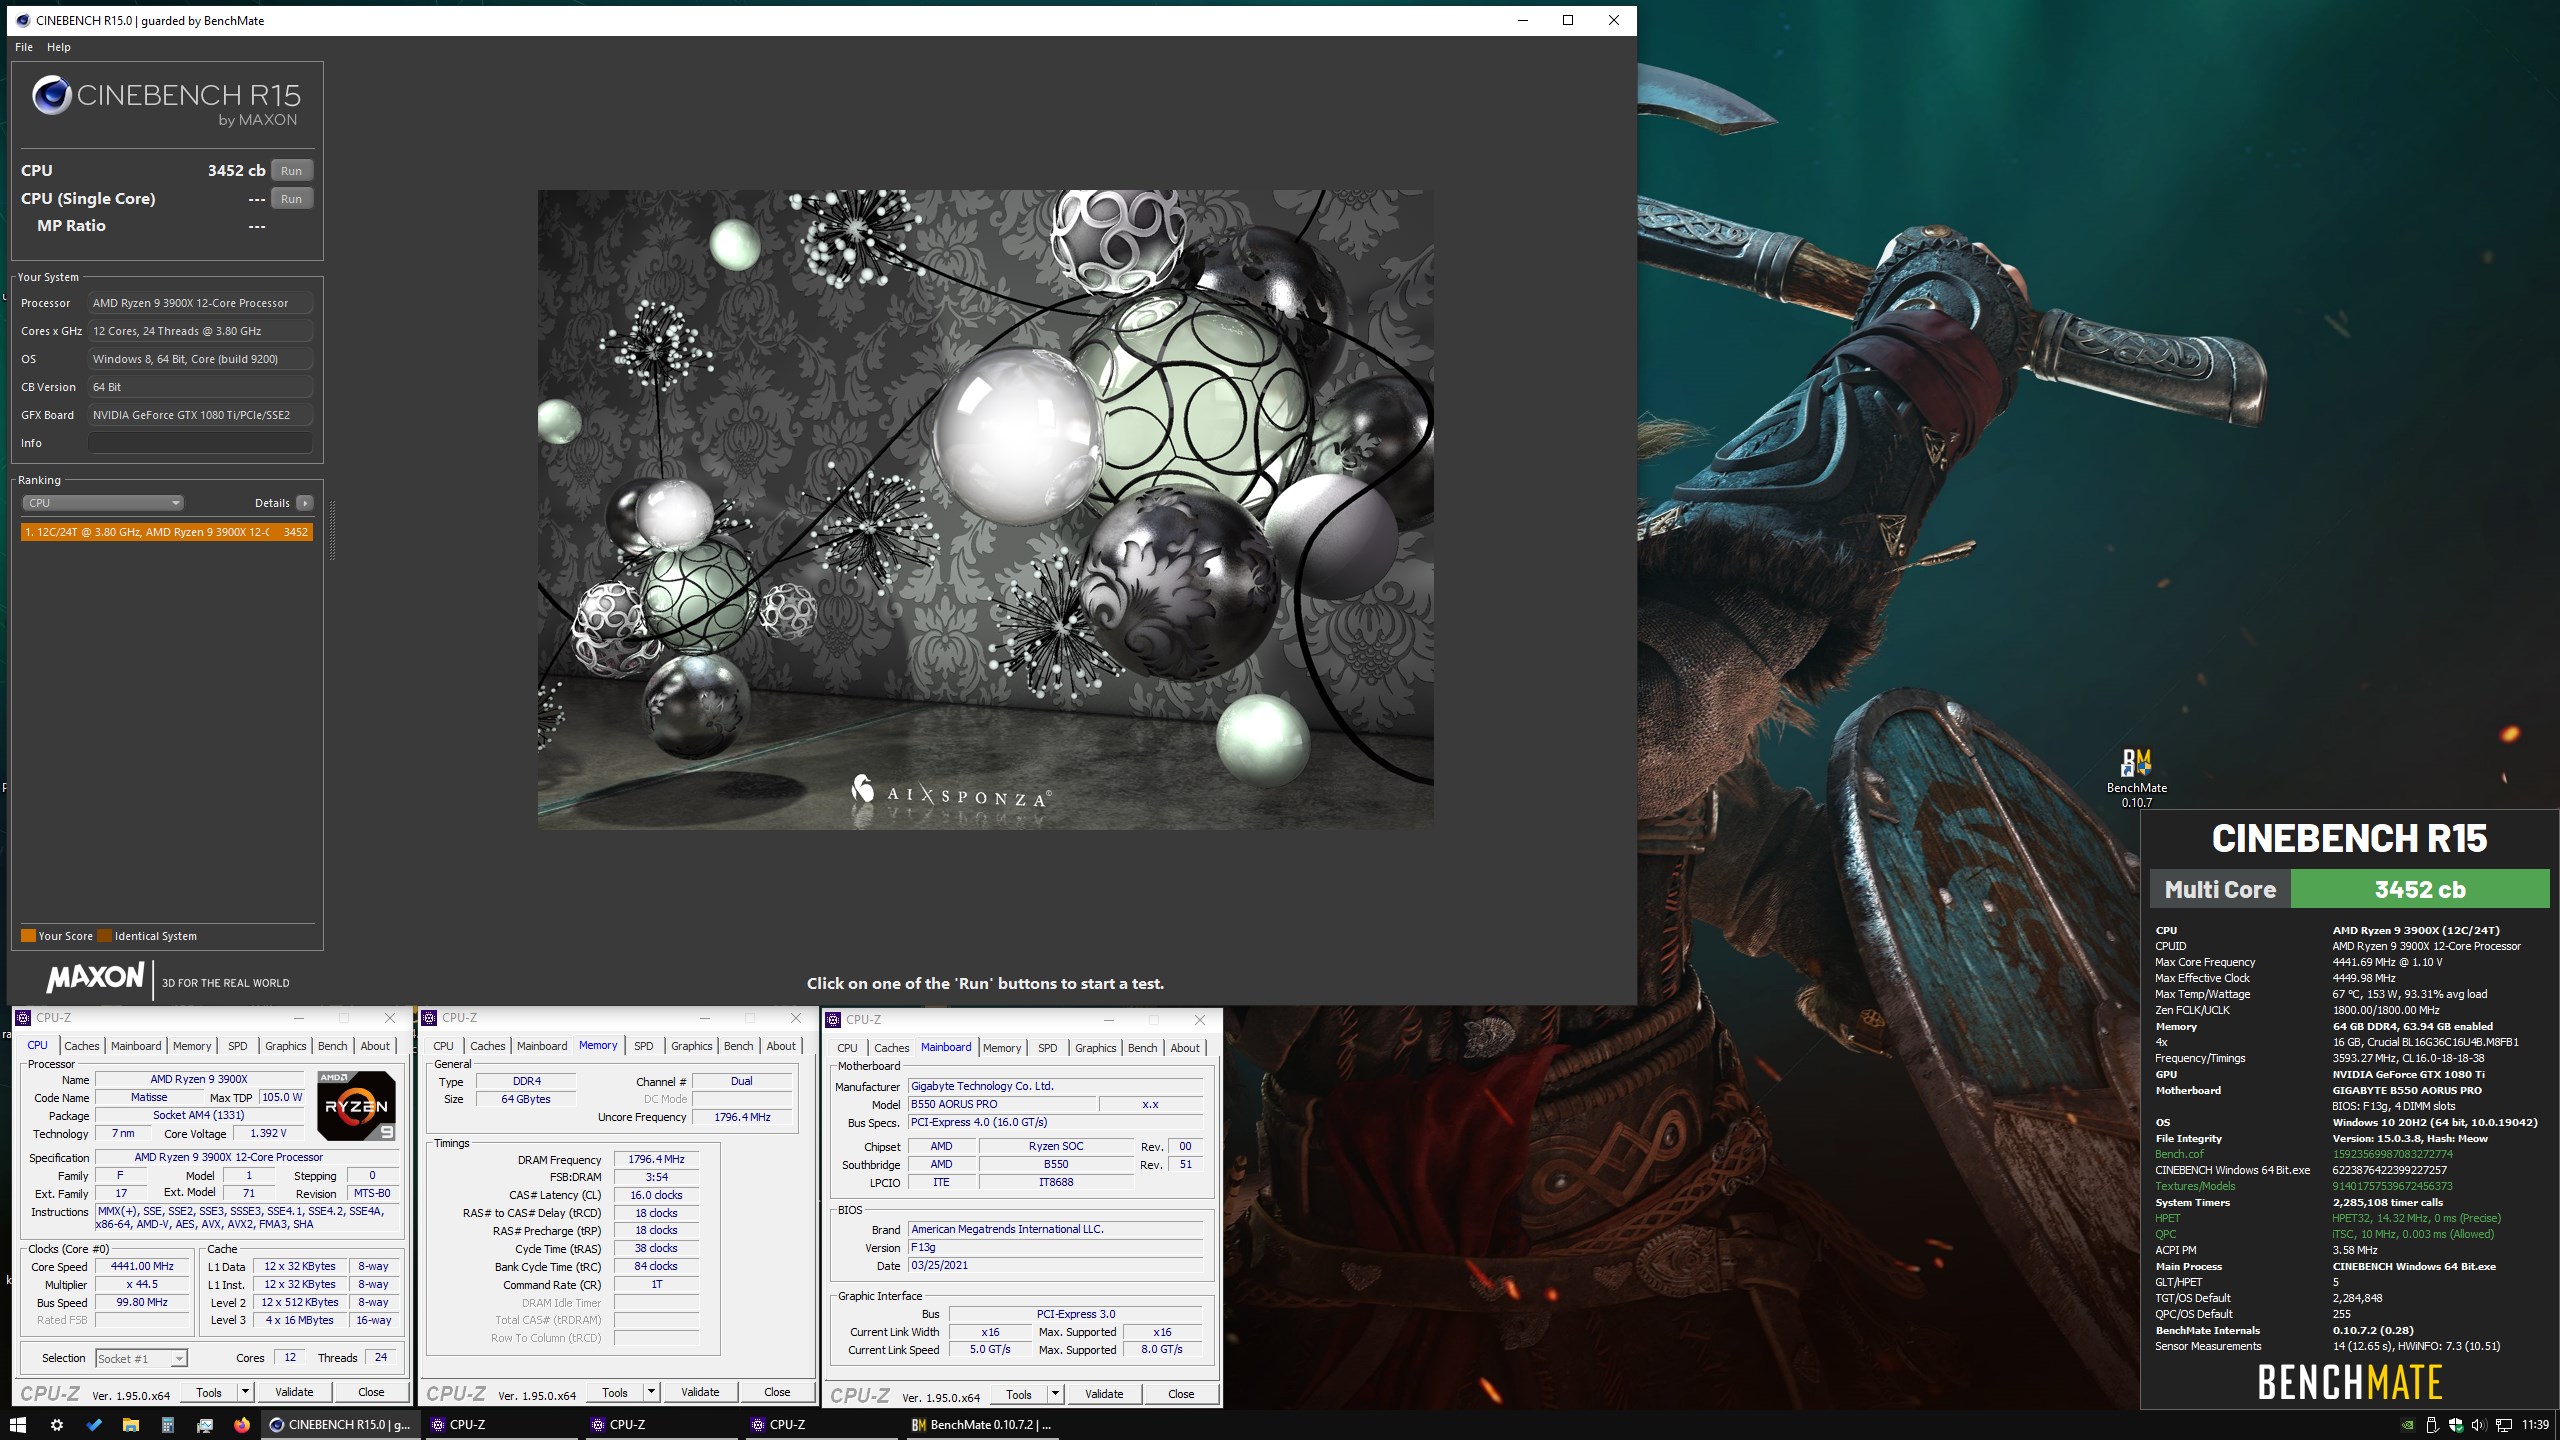
Task: Open the blue checkmark app in taskbar
Action: [x=94, y=1425]
